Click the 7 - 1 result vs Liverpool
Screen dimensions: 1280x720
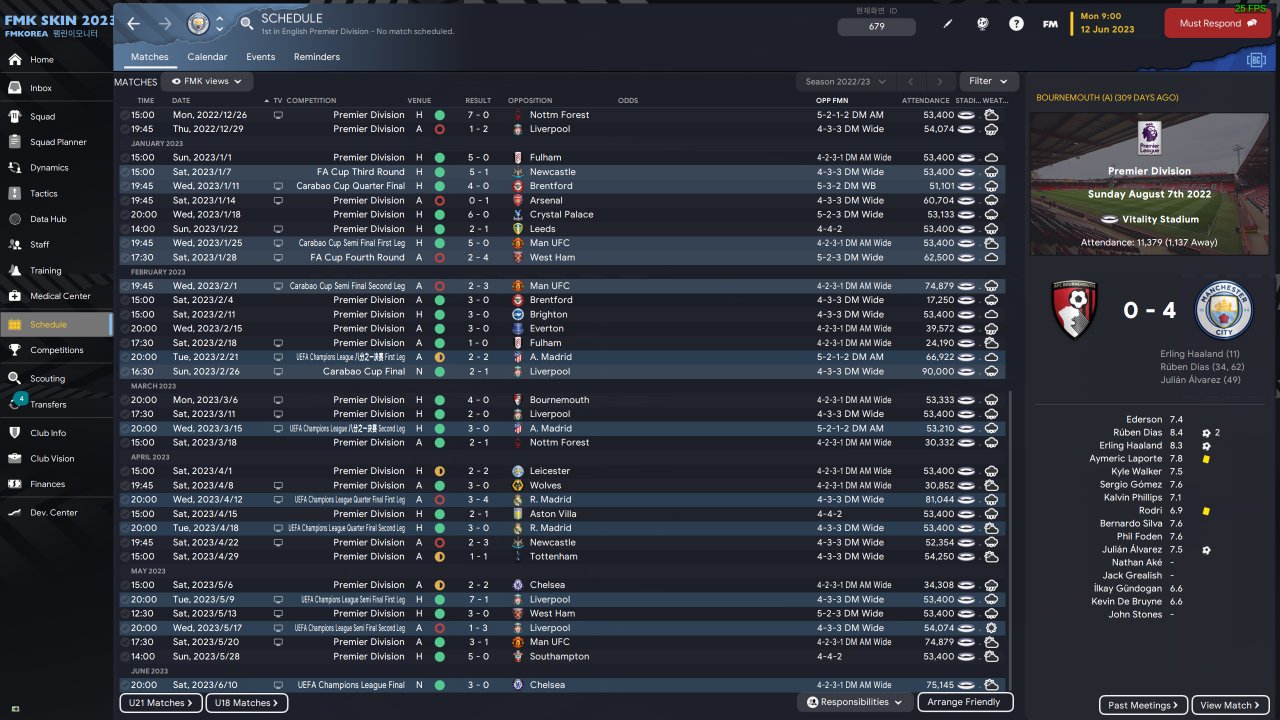pos(478,599)
